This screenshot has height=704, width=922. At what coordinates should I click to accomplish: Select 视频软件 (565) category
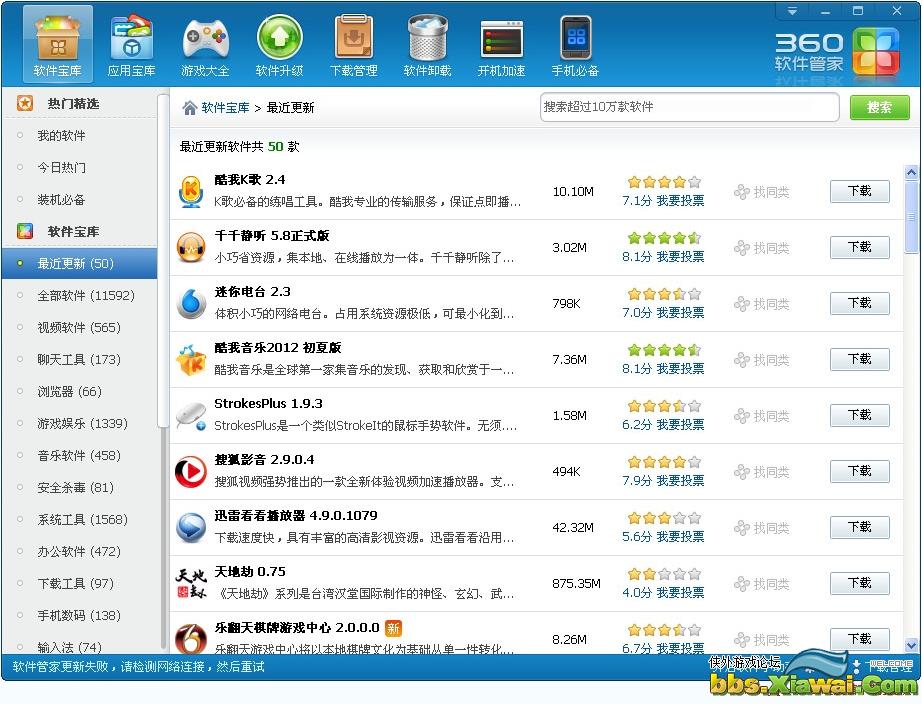coord(79,327)
